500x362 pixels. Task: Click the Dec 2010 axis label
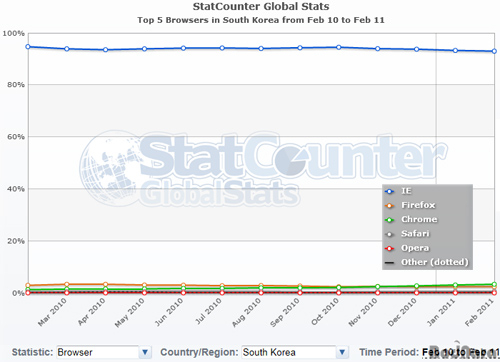coord(402,312)
